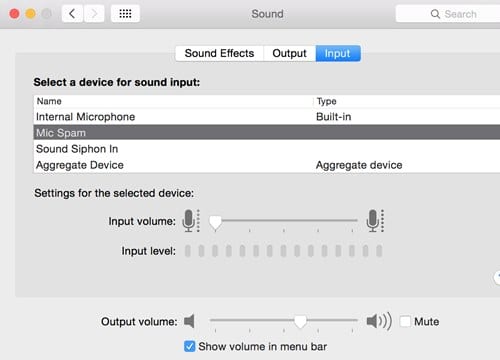Click in the Search field
Screen dimensions: 500x360
pyautogui.click(x=448, y=14)
